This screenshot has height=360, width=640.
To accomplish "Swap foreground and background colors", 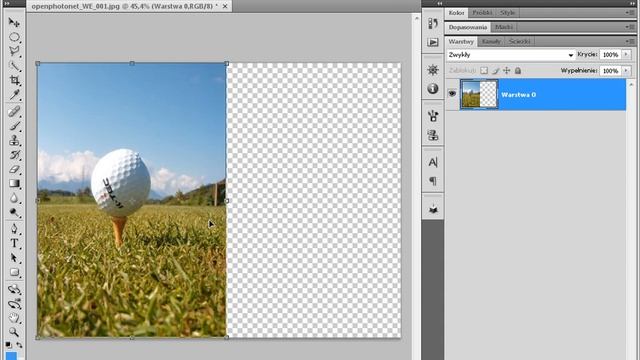I will 19,345.
